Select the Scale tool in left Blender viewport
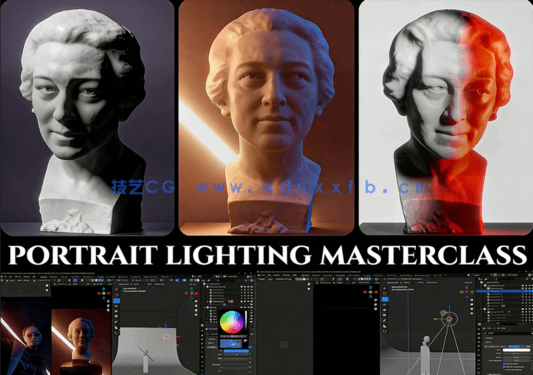This screenshot has height=375, width=533. point(116,311)
